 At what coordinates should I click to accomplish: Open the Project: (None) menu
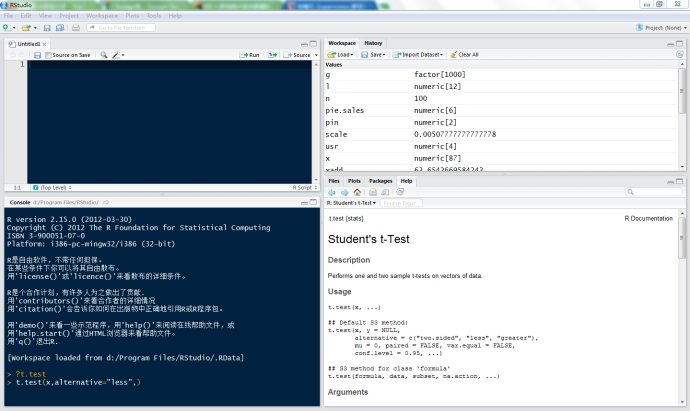(661, 28)
